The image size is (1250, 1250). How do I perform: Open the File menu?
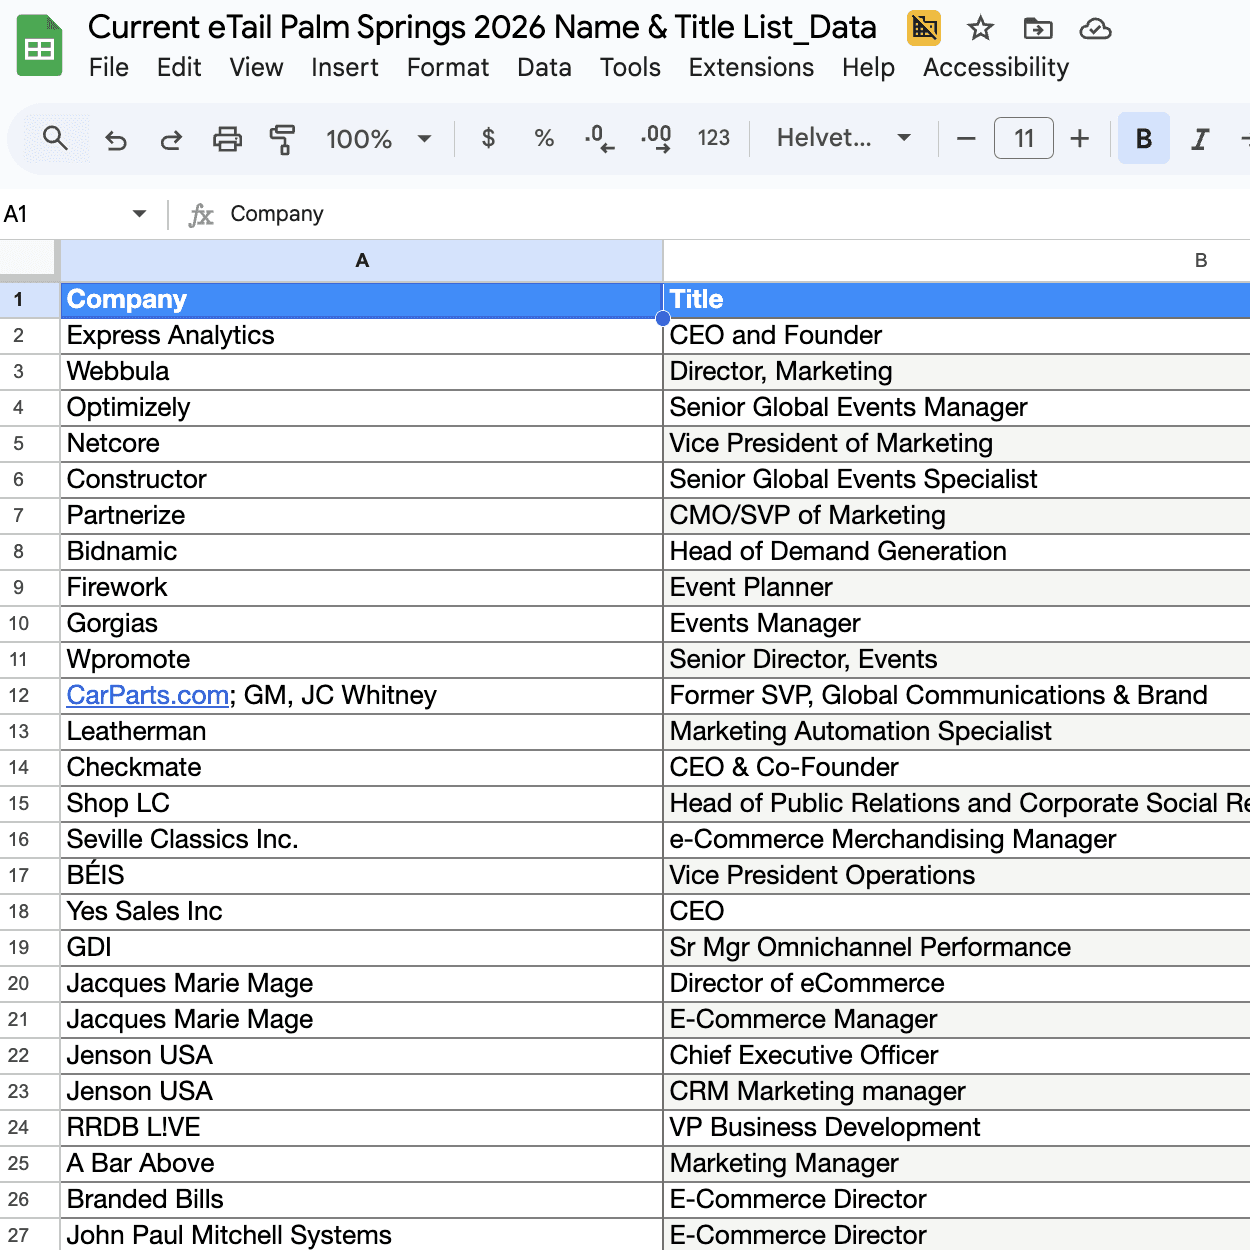click(108, 67)
